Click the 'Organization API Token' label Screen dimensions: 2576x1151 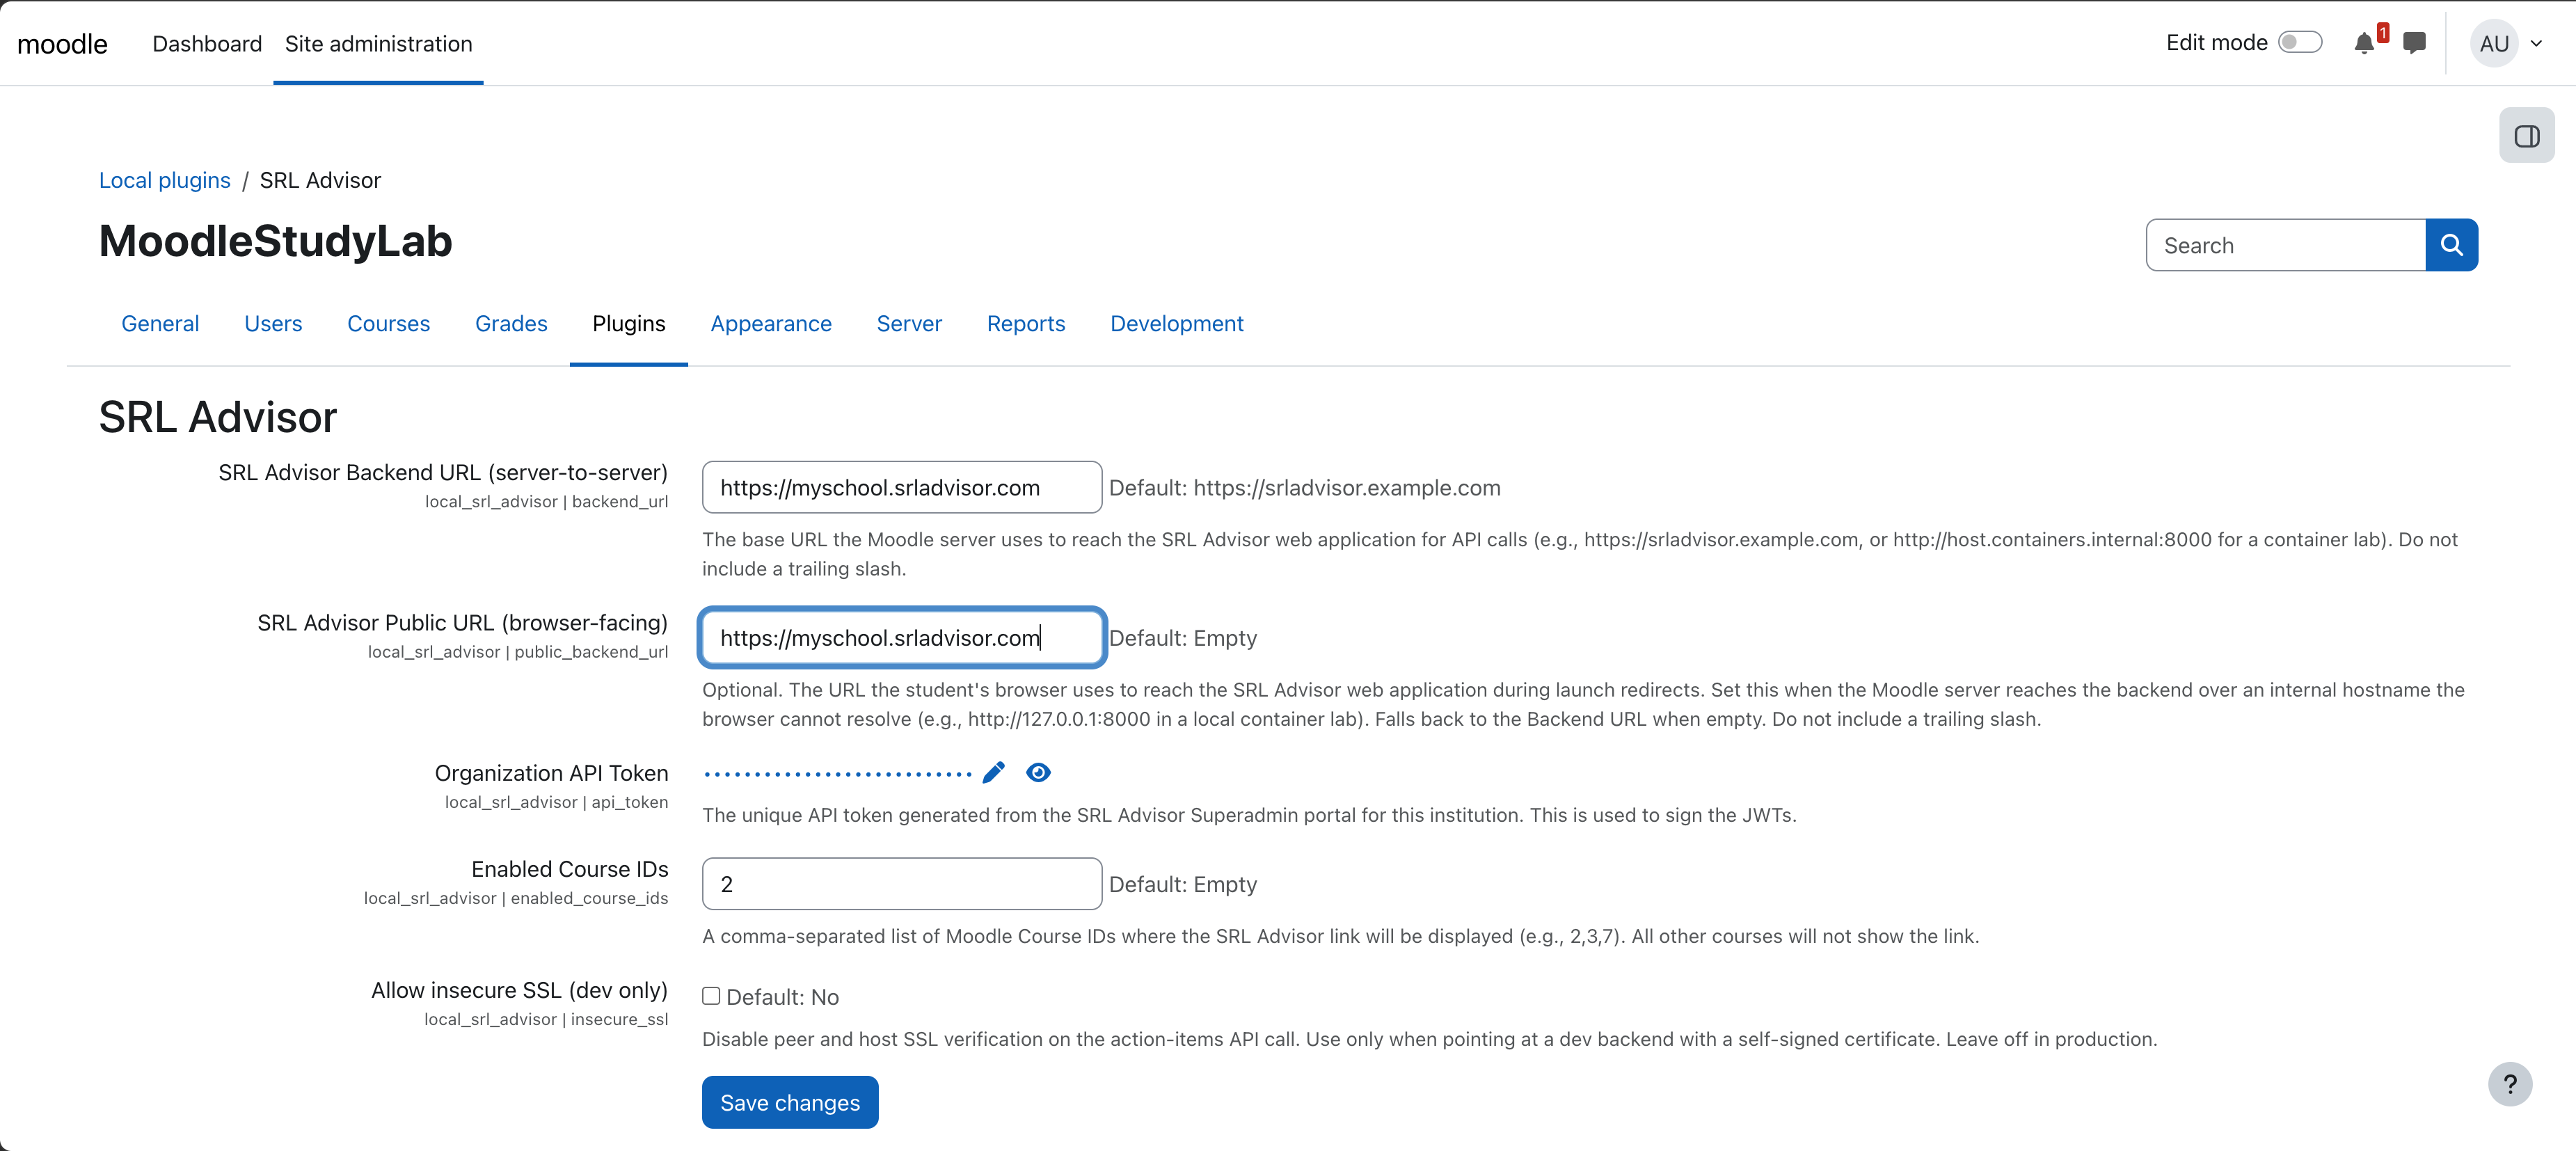click(551, 773)
